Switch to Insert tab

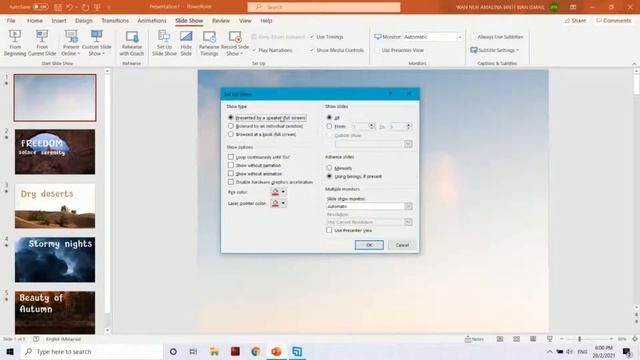59,20
